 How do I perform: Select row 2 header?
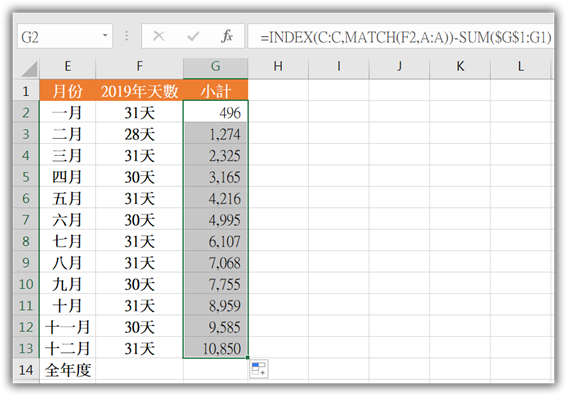click(26, 112)
